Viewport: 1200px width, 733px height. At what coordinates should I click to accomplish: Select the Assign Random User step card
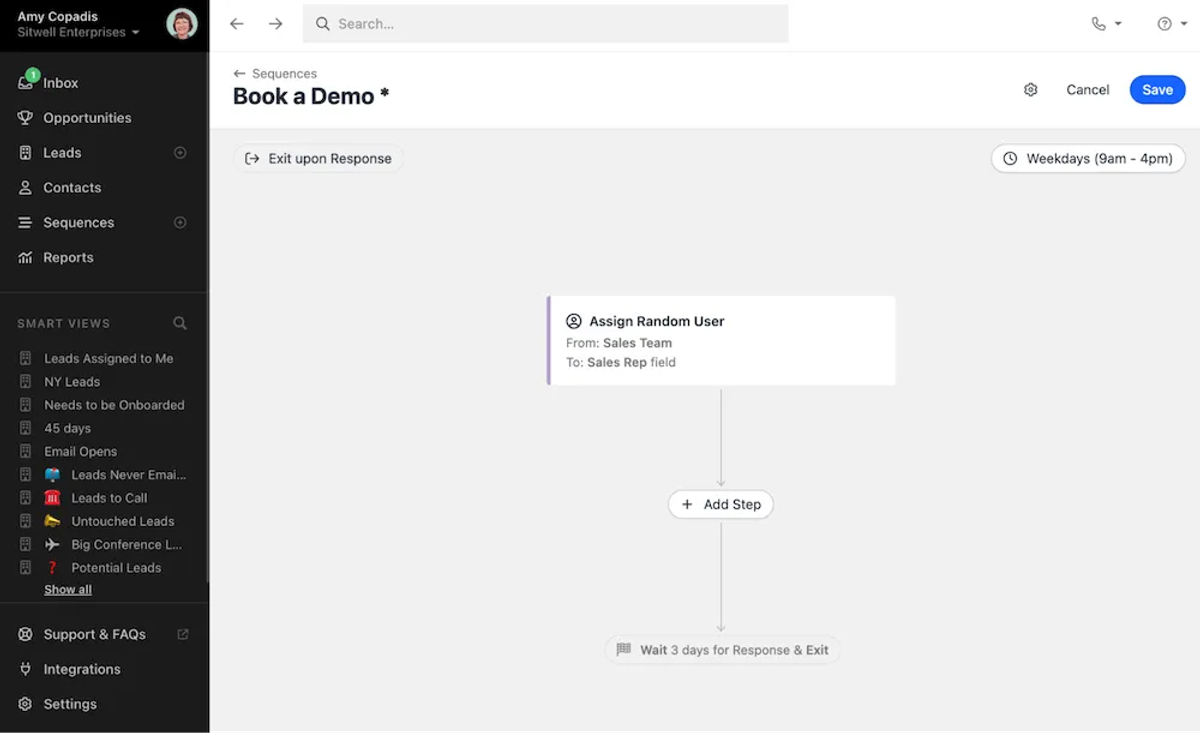(x=721, y=341)
